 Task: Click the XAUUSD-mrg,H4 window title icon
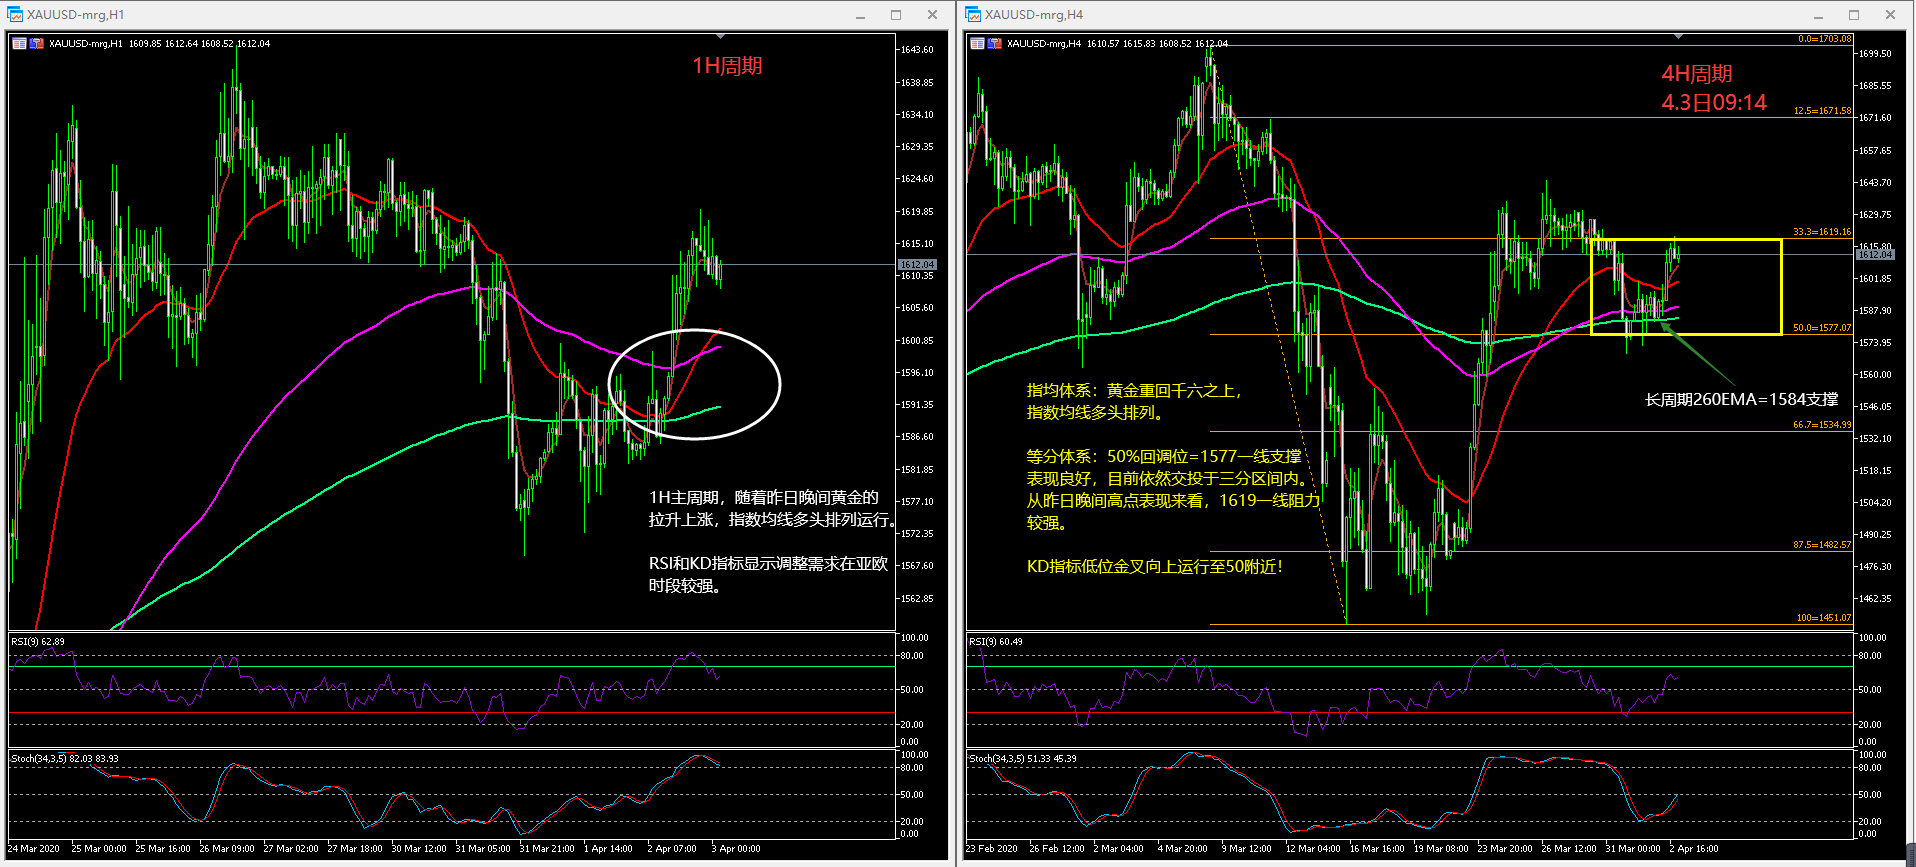[x=973, y=15]
